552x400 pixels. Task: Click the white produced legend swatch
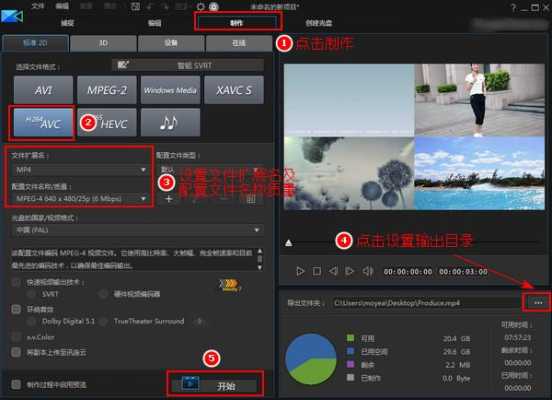[350, 377]
